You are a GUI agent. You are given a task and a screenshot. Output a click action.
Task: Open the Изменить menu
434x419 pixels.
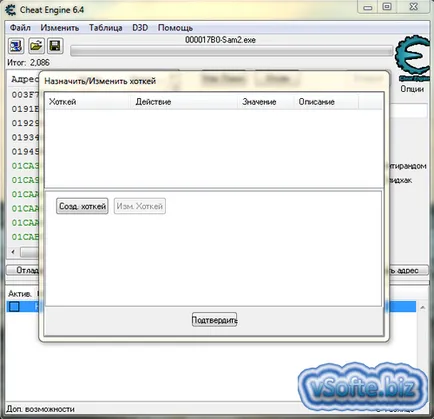pyautogui.click(x=60, y=28)
